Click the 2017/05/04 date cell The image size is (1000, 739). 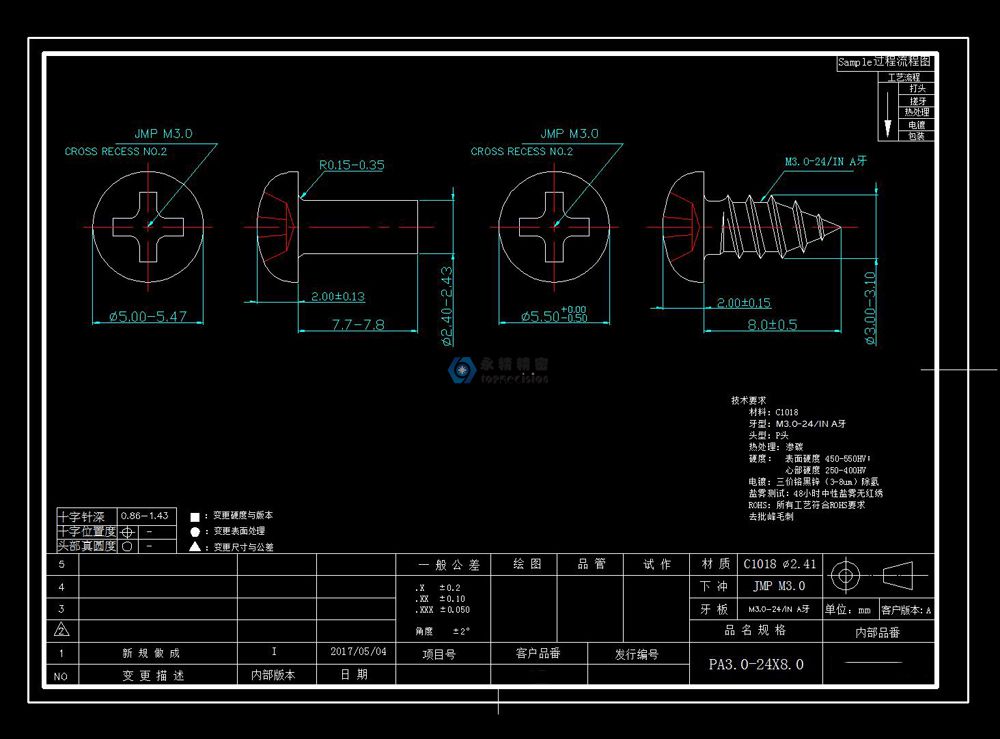(357, 651)
